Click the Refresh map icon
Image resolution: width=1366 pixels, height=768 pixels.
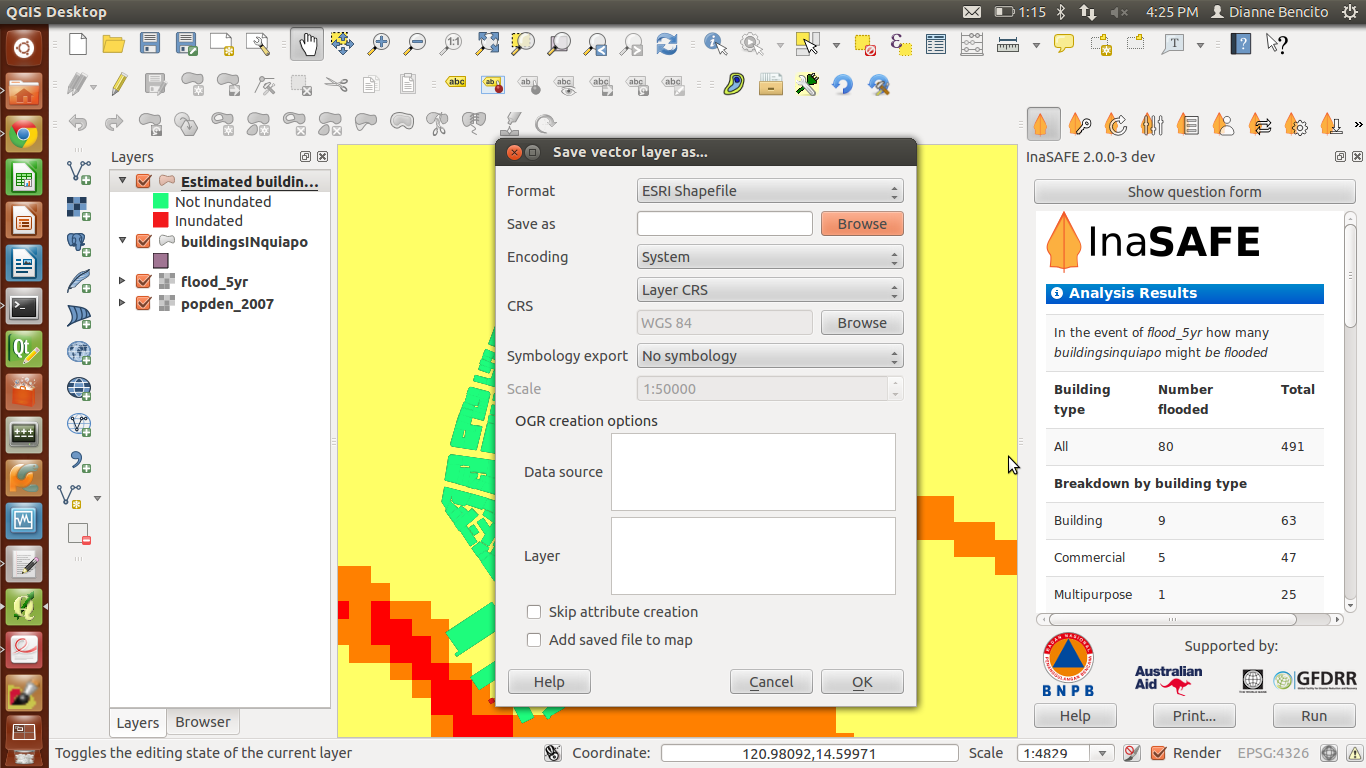[667, 44]
